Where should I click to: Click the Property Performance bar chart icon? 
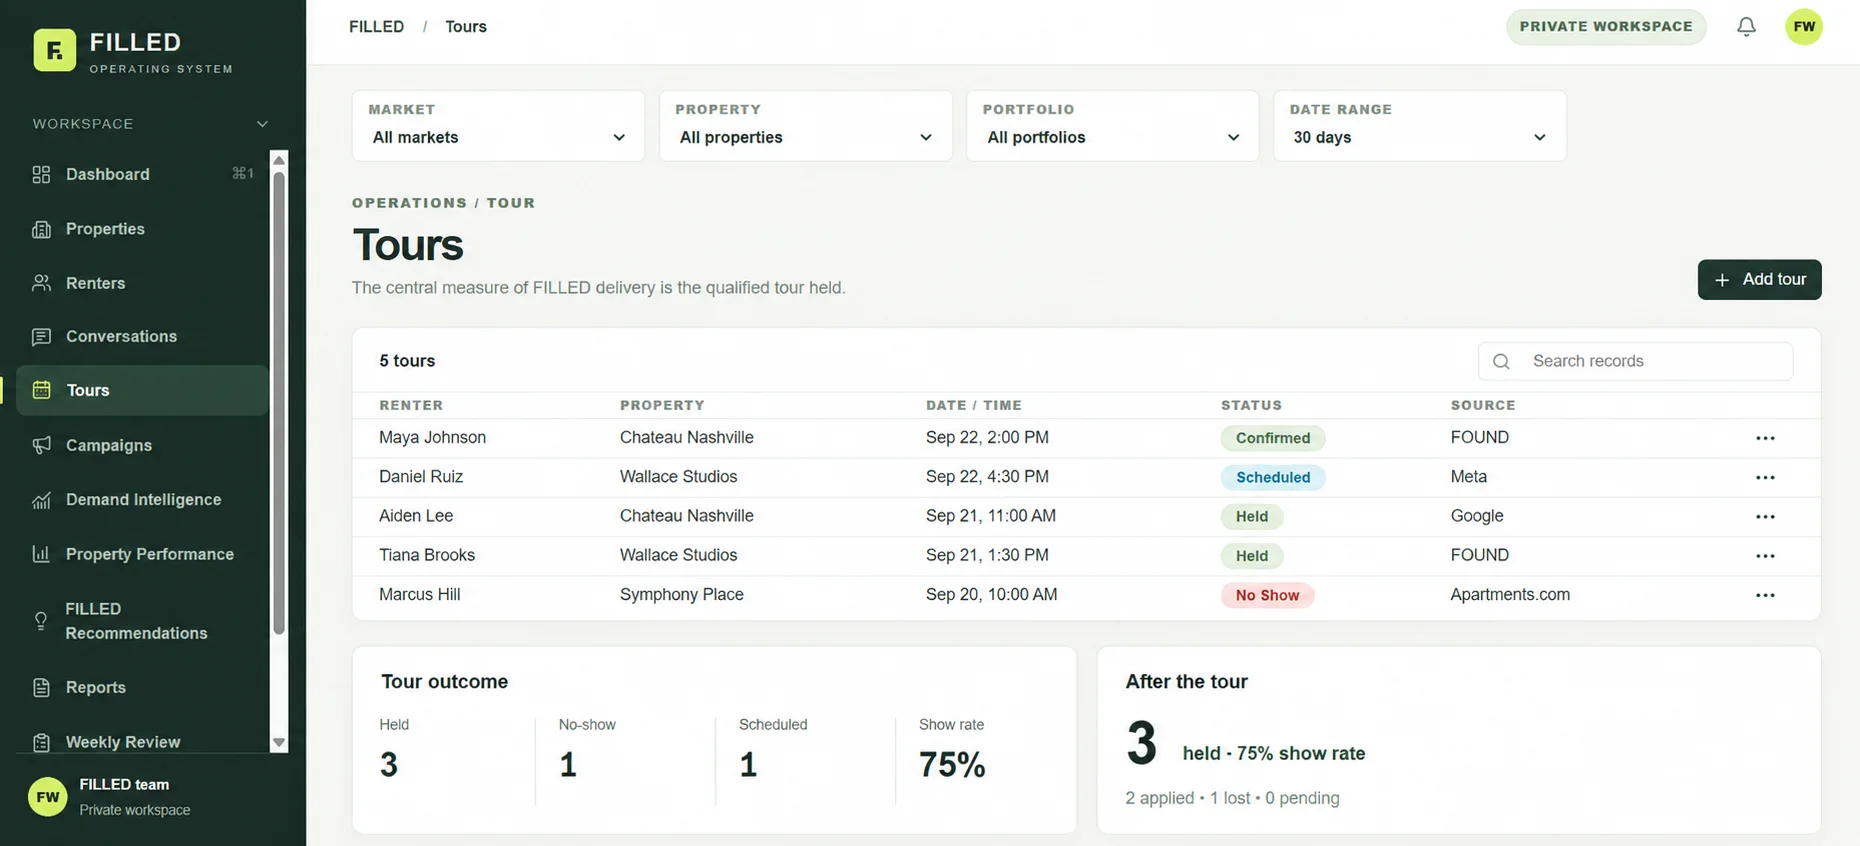point(41,554)
